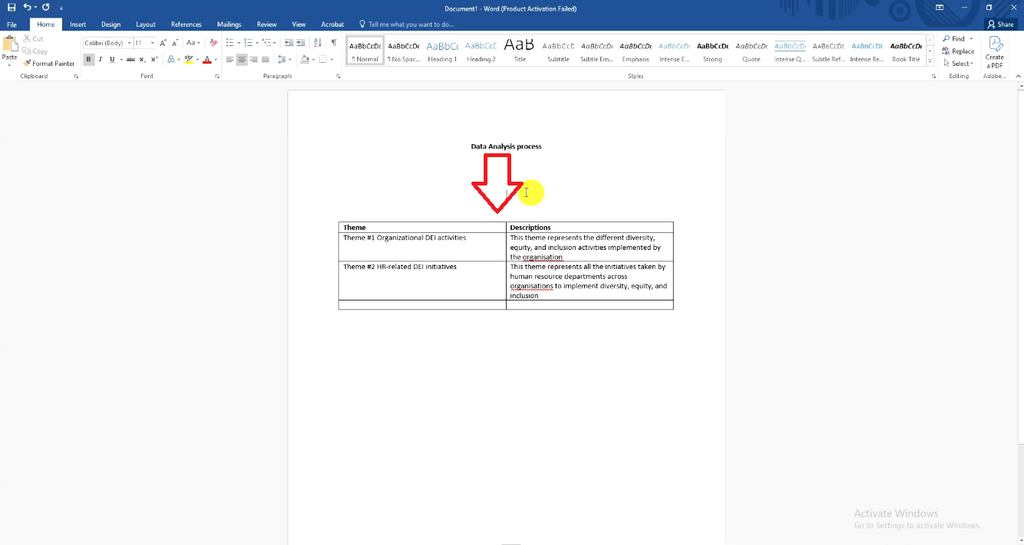Justify the paragraph text
Image resolution: width=1024 pixels, height=545 pixels.
(265, 59)
